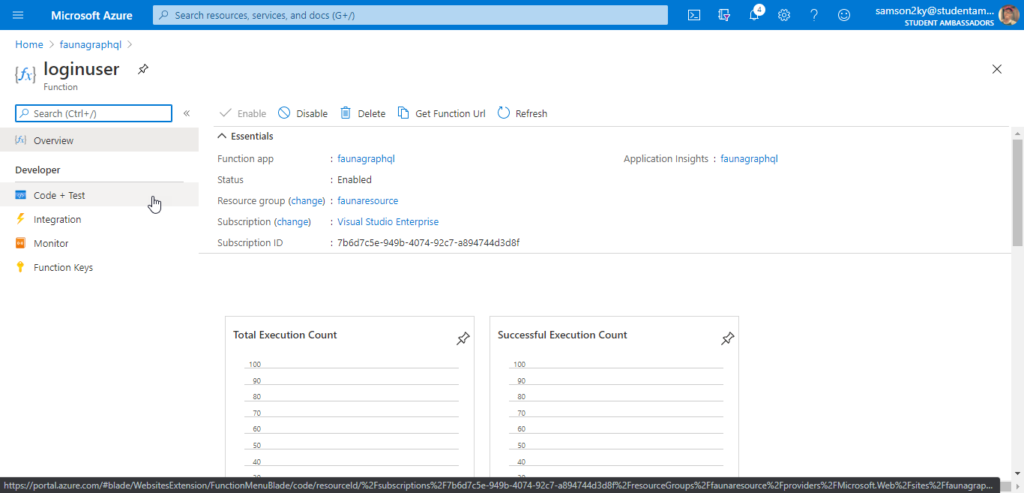
Task: Click the blade search box
Action: click(93, 114)
